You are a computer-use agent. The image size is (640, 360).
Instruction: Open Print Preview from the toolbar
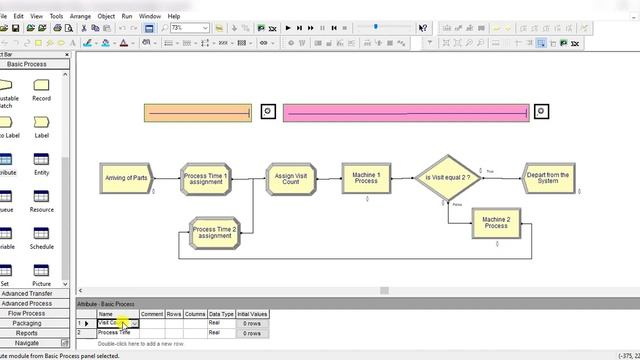[x=69, y=28]
